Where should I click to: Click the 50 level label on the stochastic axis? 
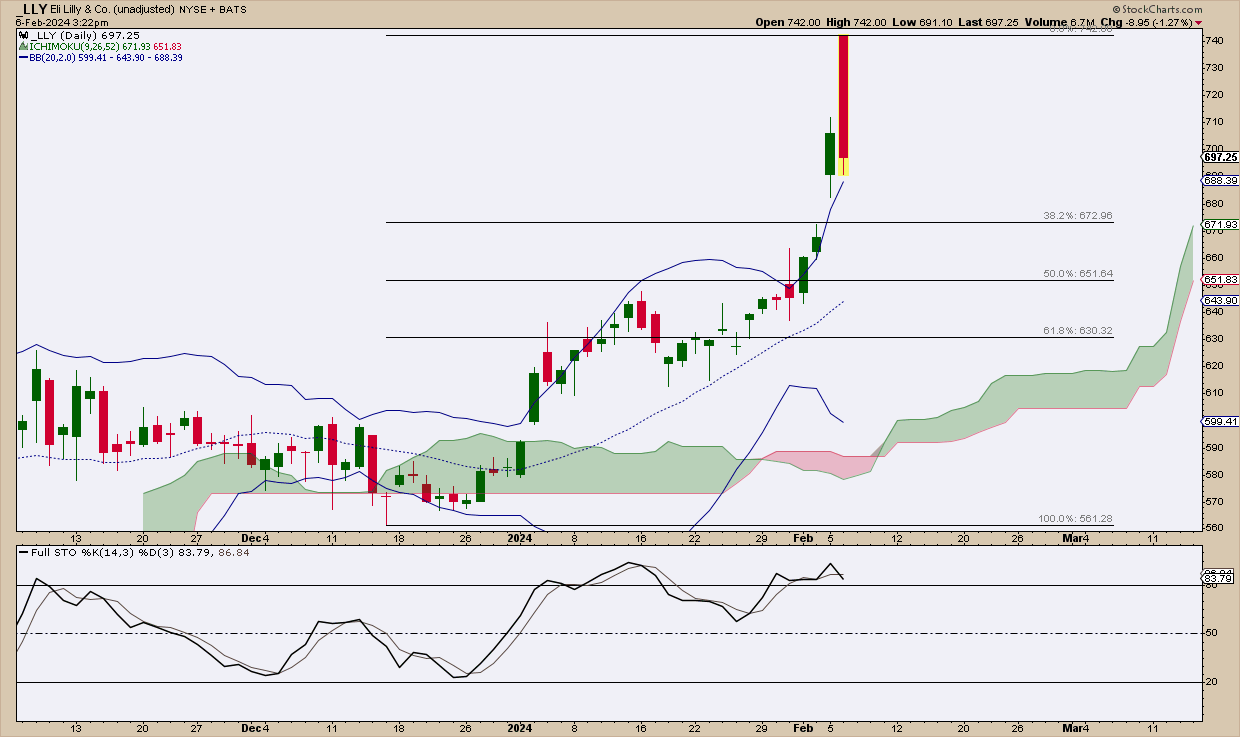[x=1209, y=634]
